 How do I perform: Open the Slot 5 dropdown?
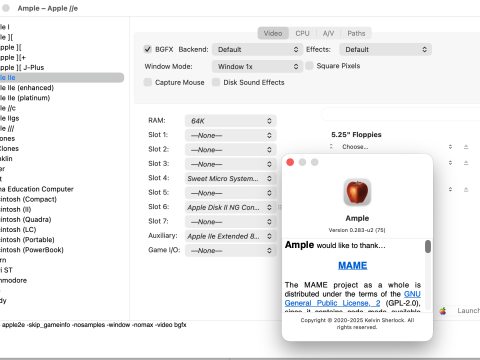[231, 193]
